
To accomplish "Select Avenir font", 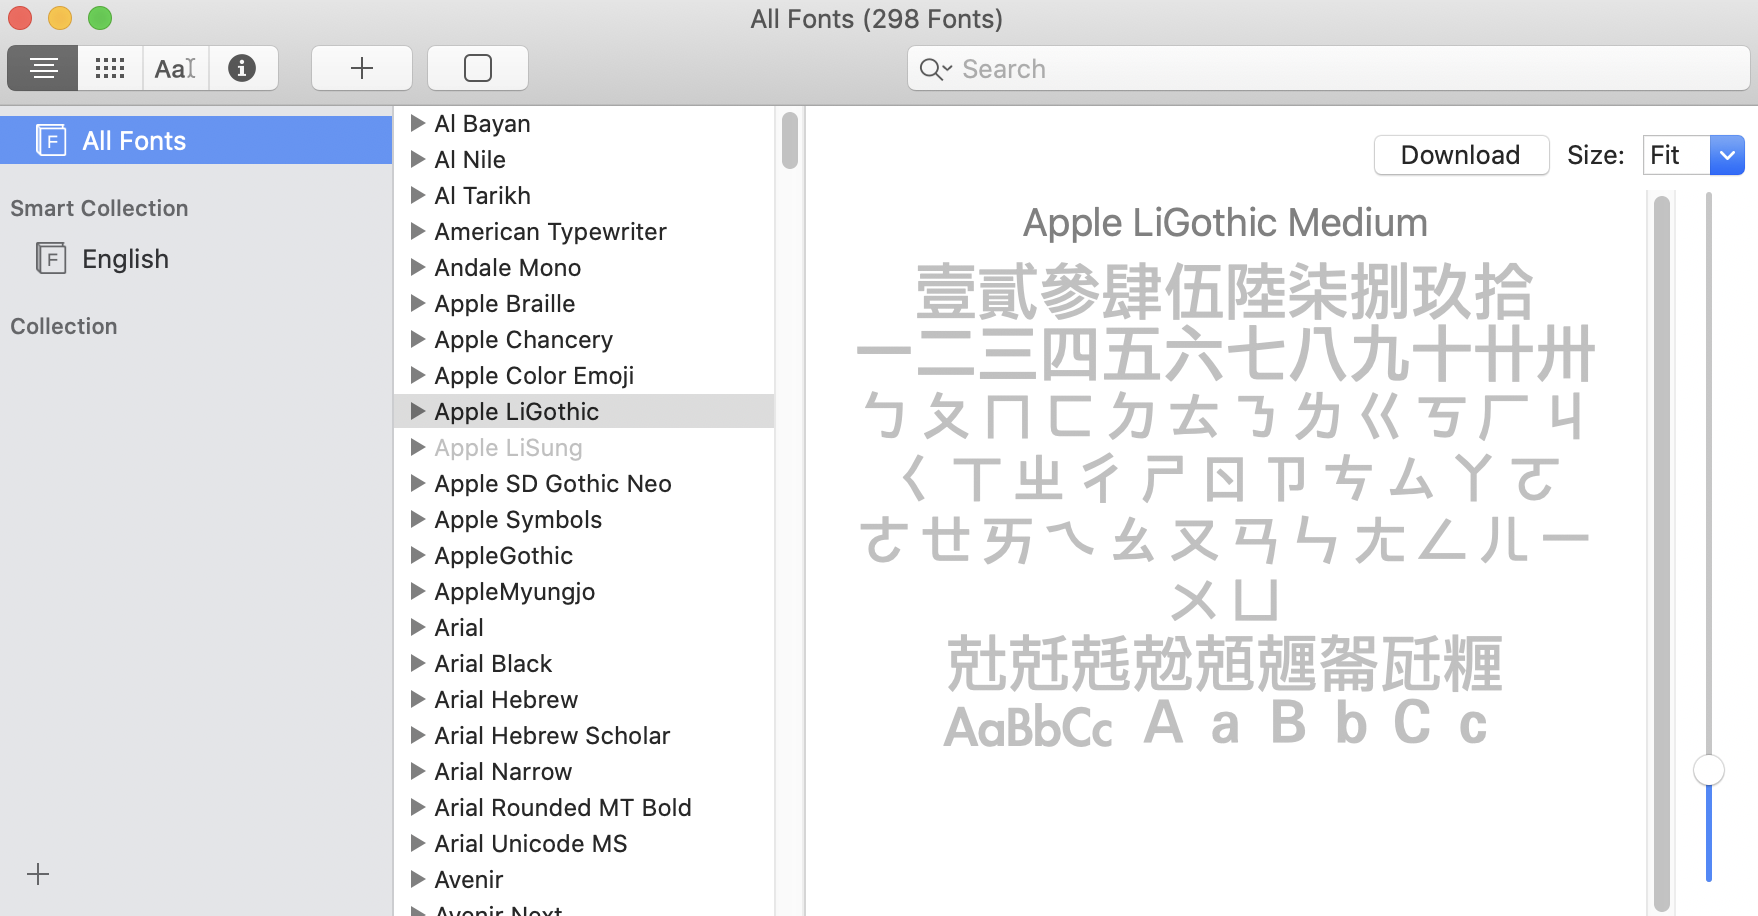I will [x=468, y=879].
